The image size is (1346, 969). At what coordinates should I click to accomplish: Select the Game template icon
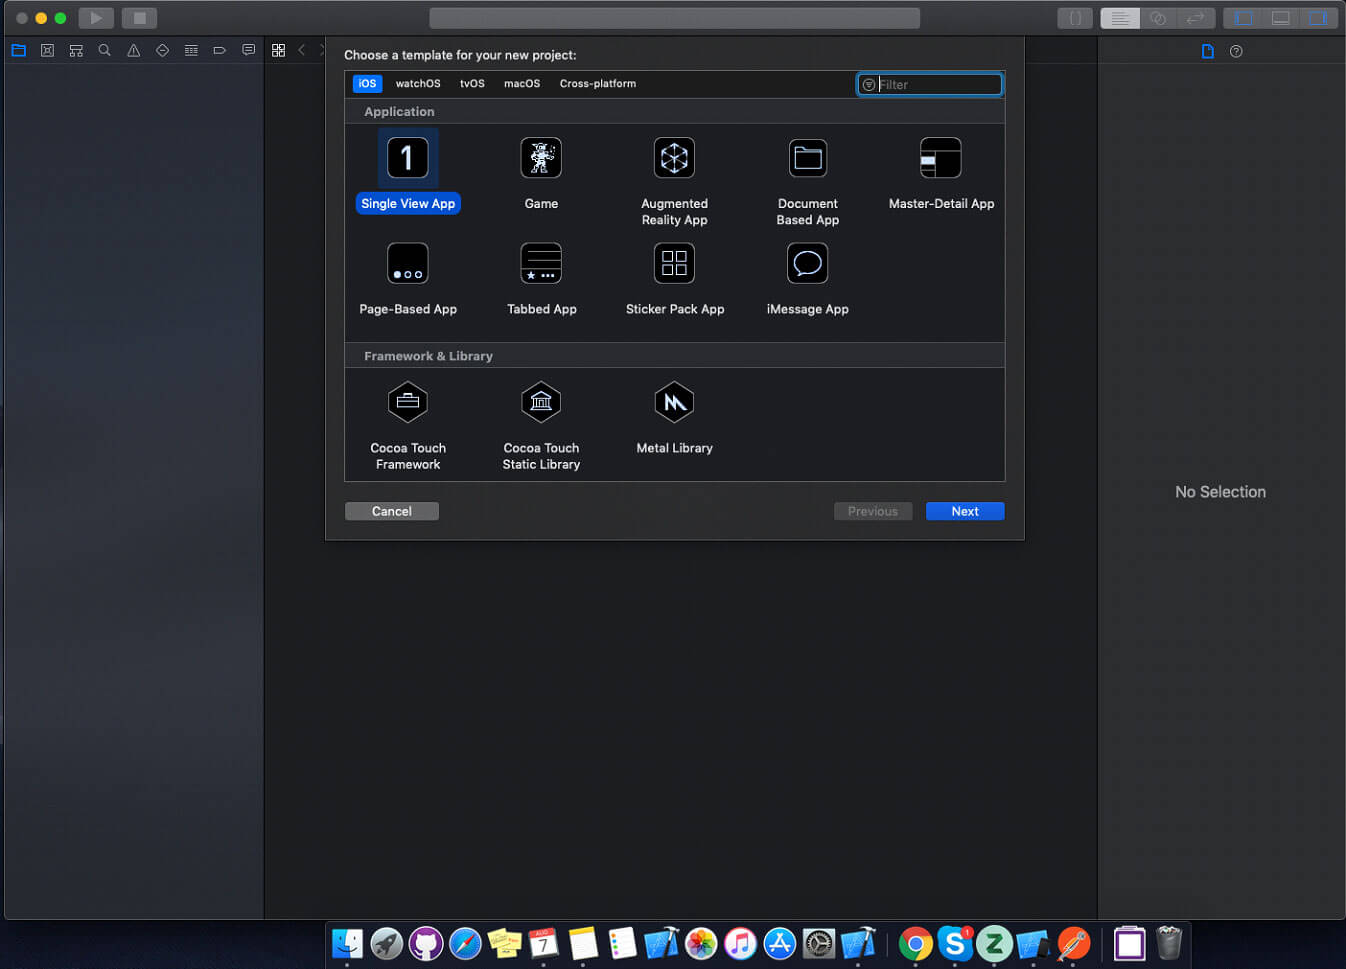tap(541, 159)
